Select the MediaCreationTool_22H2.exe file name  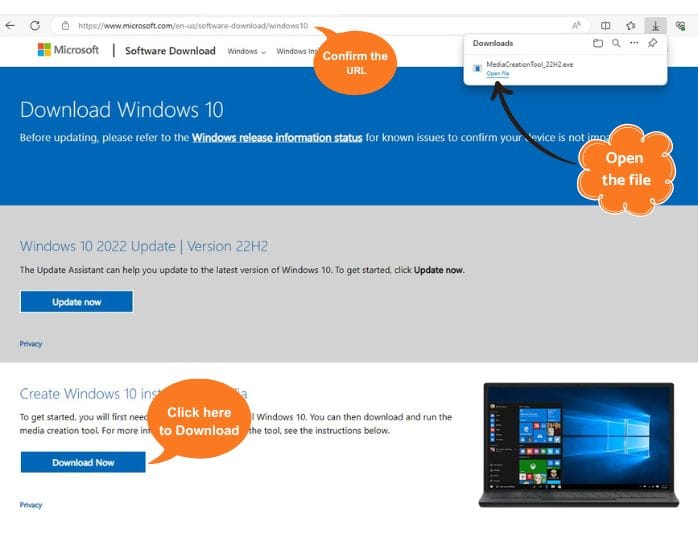(530, 65)
